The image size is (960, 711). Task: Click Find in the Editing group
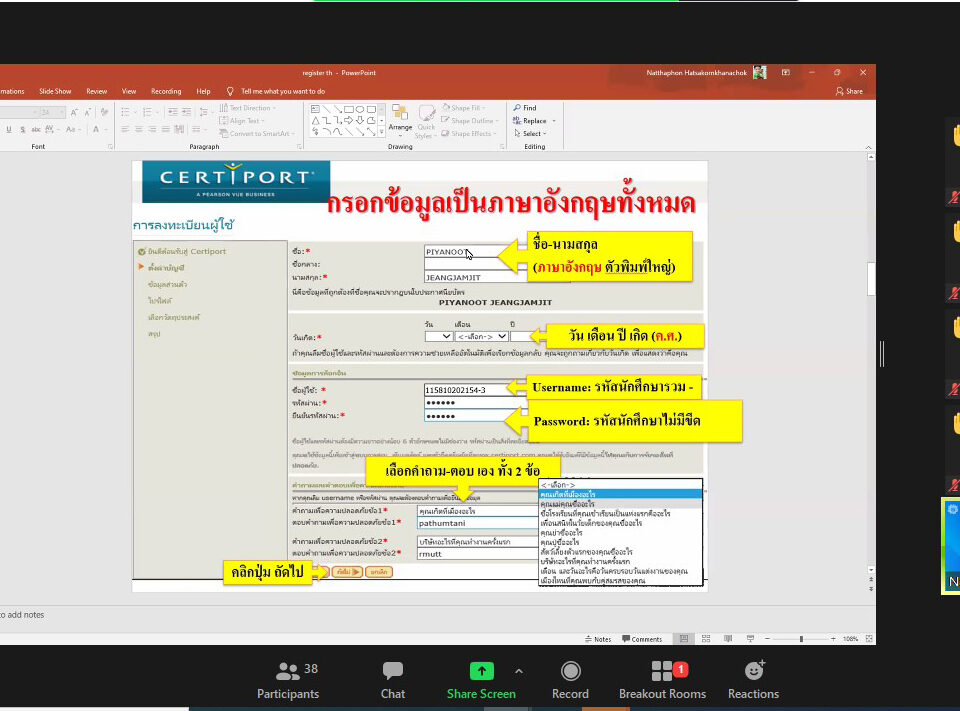[525, 108]
